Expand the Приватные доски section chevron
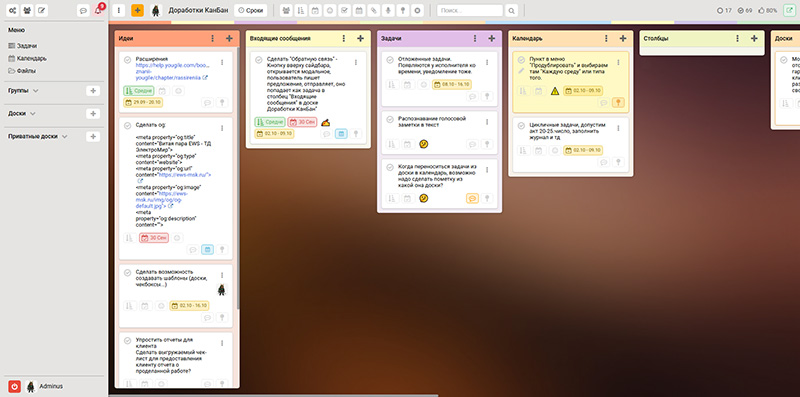 point(64,136)
